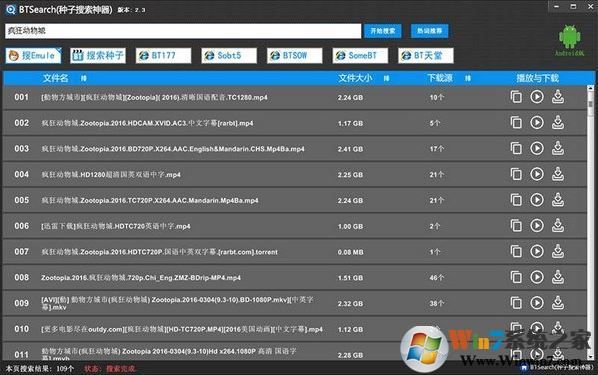Download the file in row 001

(x=558, y=97)
